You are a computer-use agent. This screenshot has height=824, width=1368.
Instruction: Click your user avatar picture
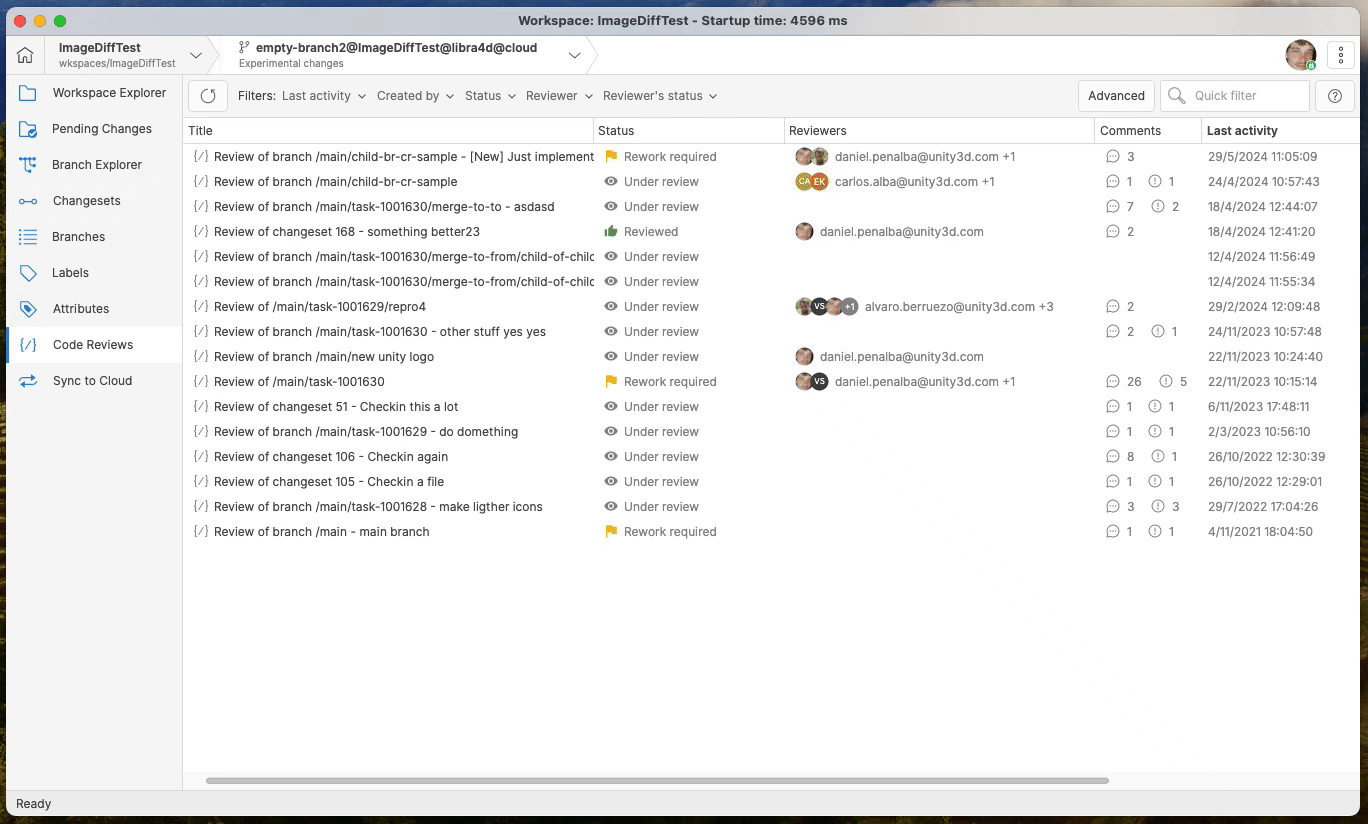[x=1300, y=54]
